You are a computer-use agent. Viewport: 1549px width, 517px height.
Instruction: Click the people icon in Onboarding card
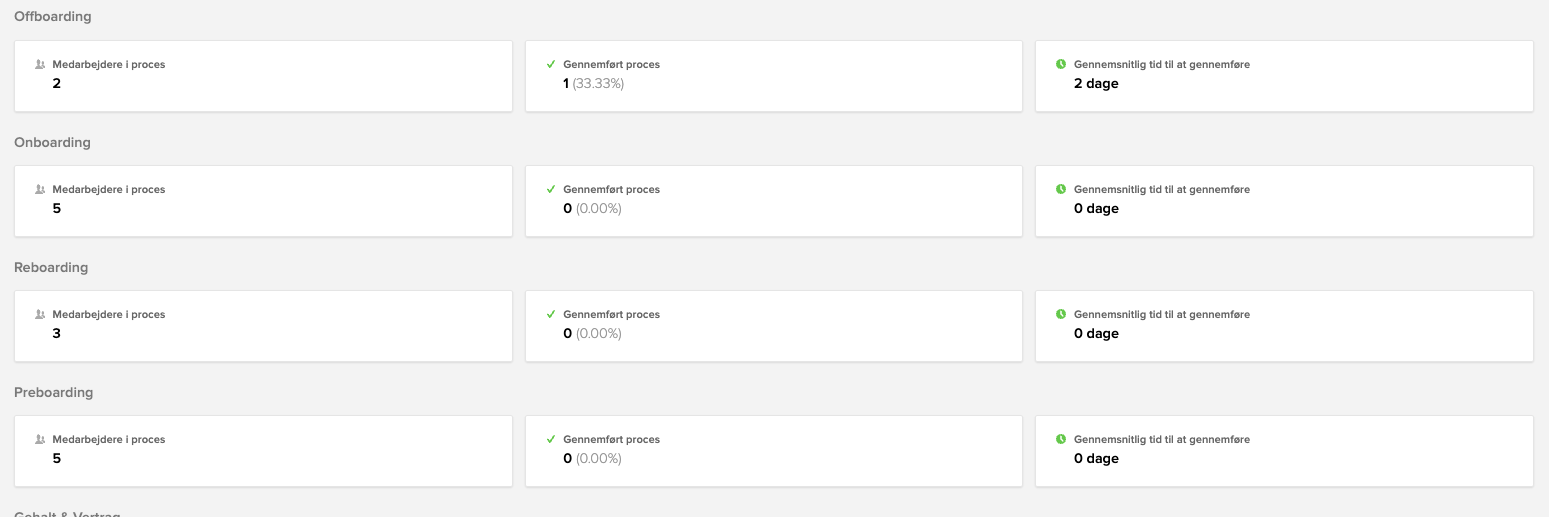[40, 189]
